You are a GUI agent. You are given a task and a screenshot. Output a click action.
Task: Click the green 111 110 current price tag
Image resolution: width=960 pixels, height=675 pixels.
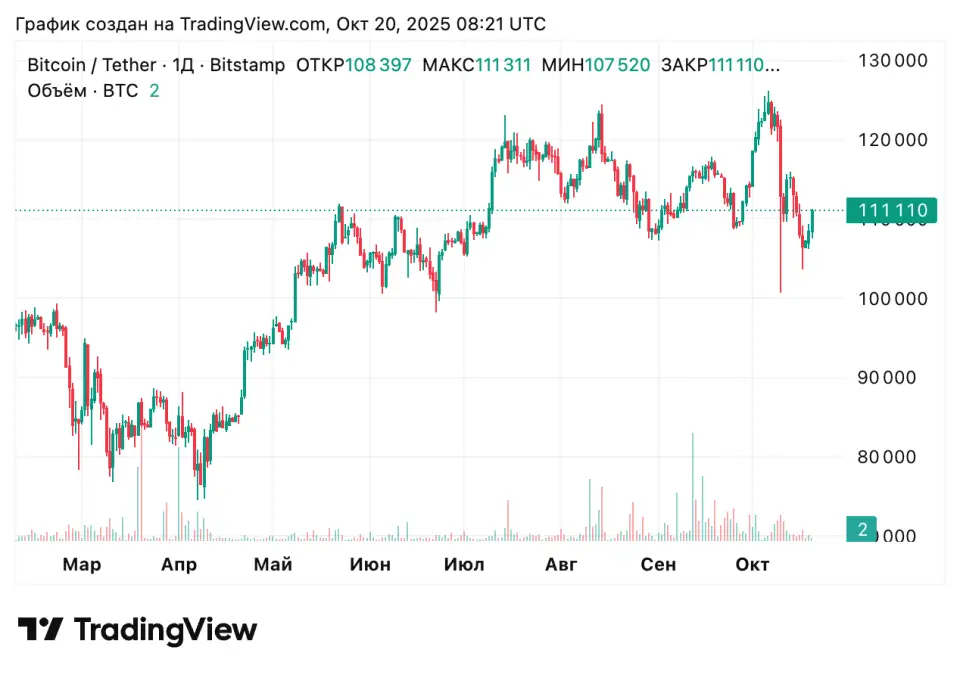(892, 210)
